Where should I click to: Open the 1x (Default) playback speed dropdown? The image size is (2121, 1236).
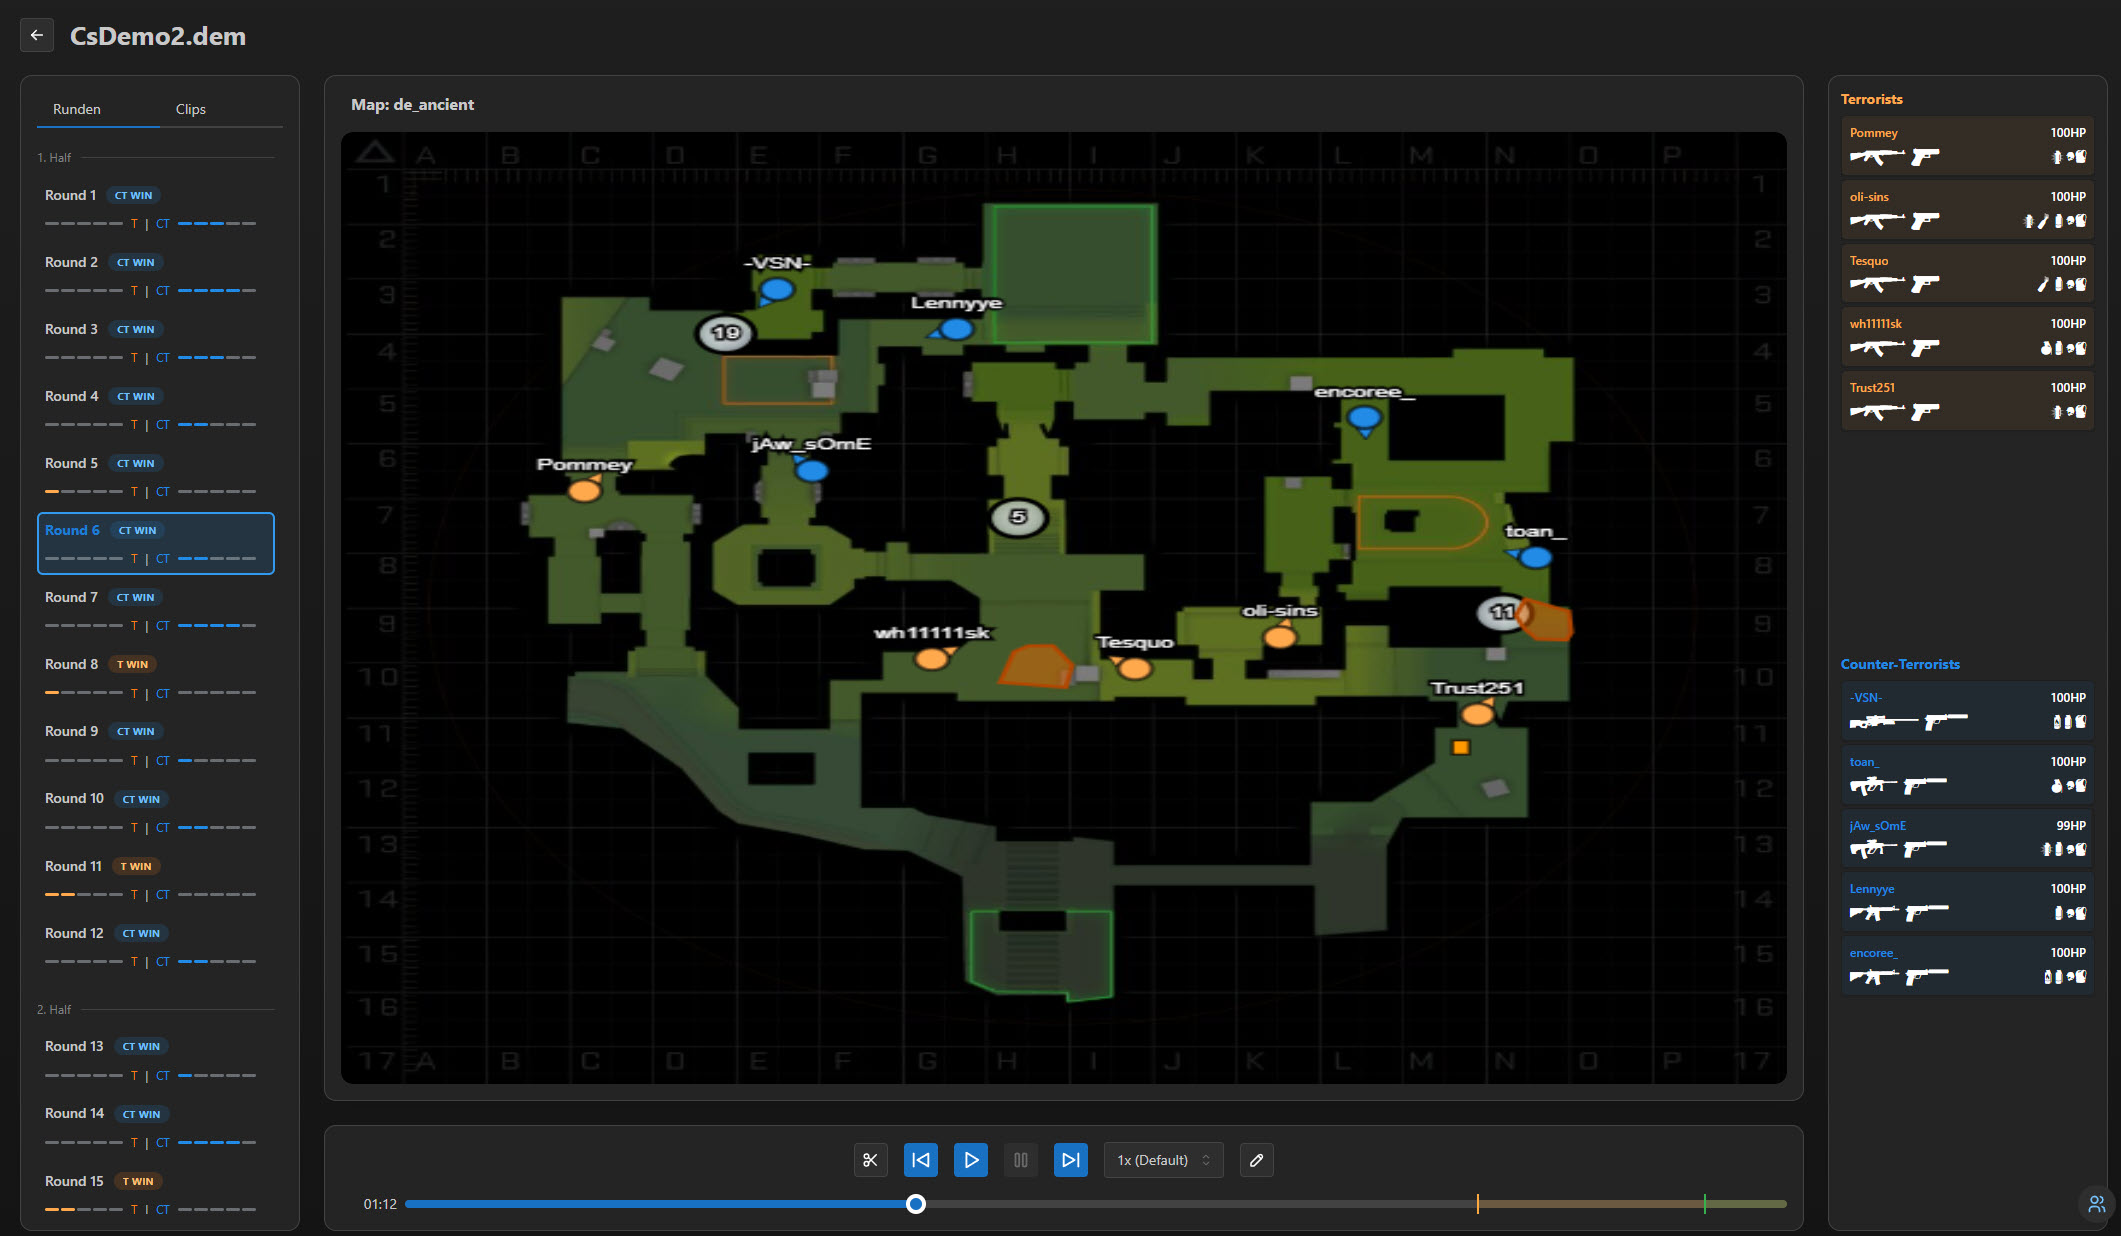(1163, 1160)
